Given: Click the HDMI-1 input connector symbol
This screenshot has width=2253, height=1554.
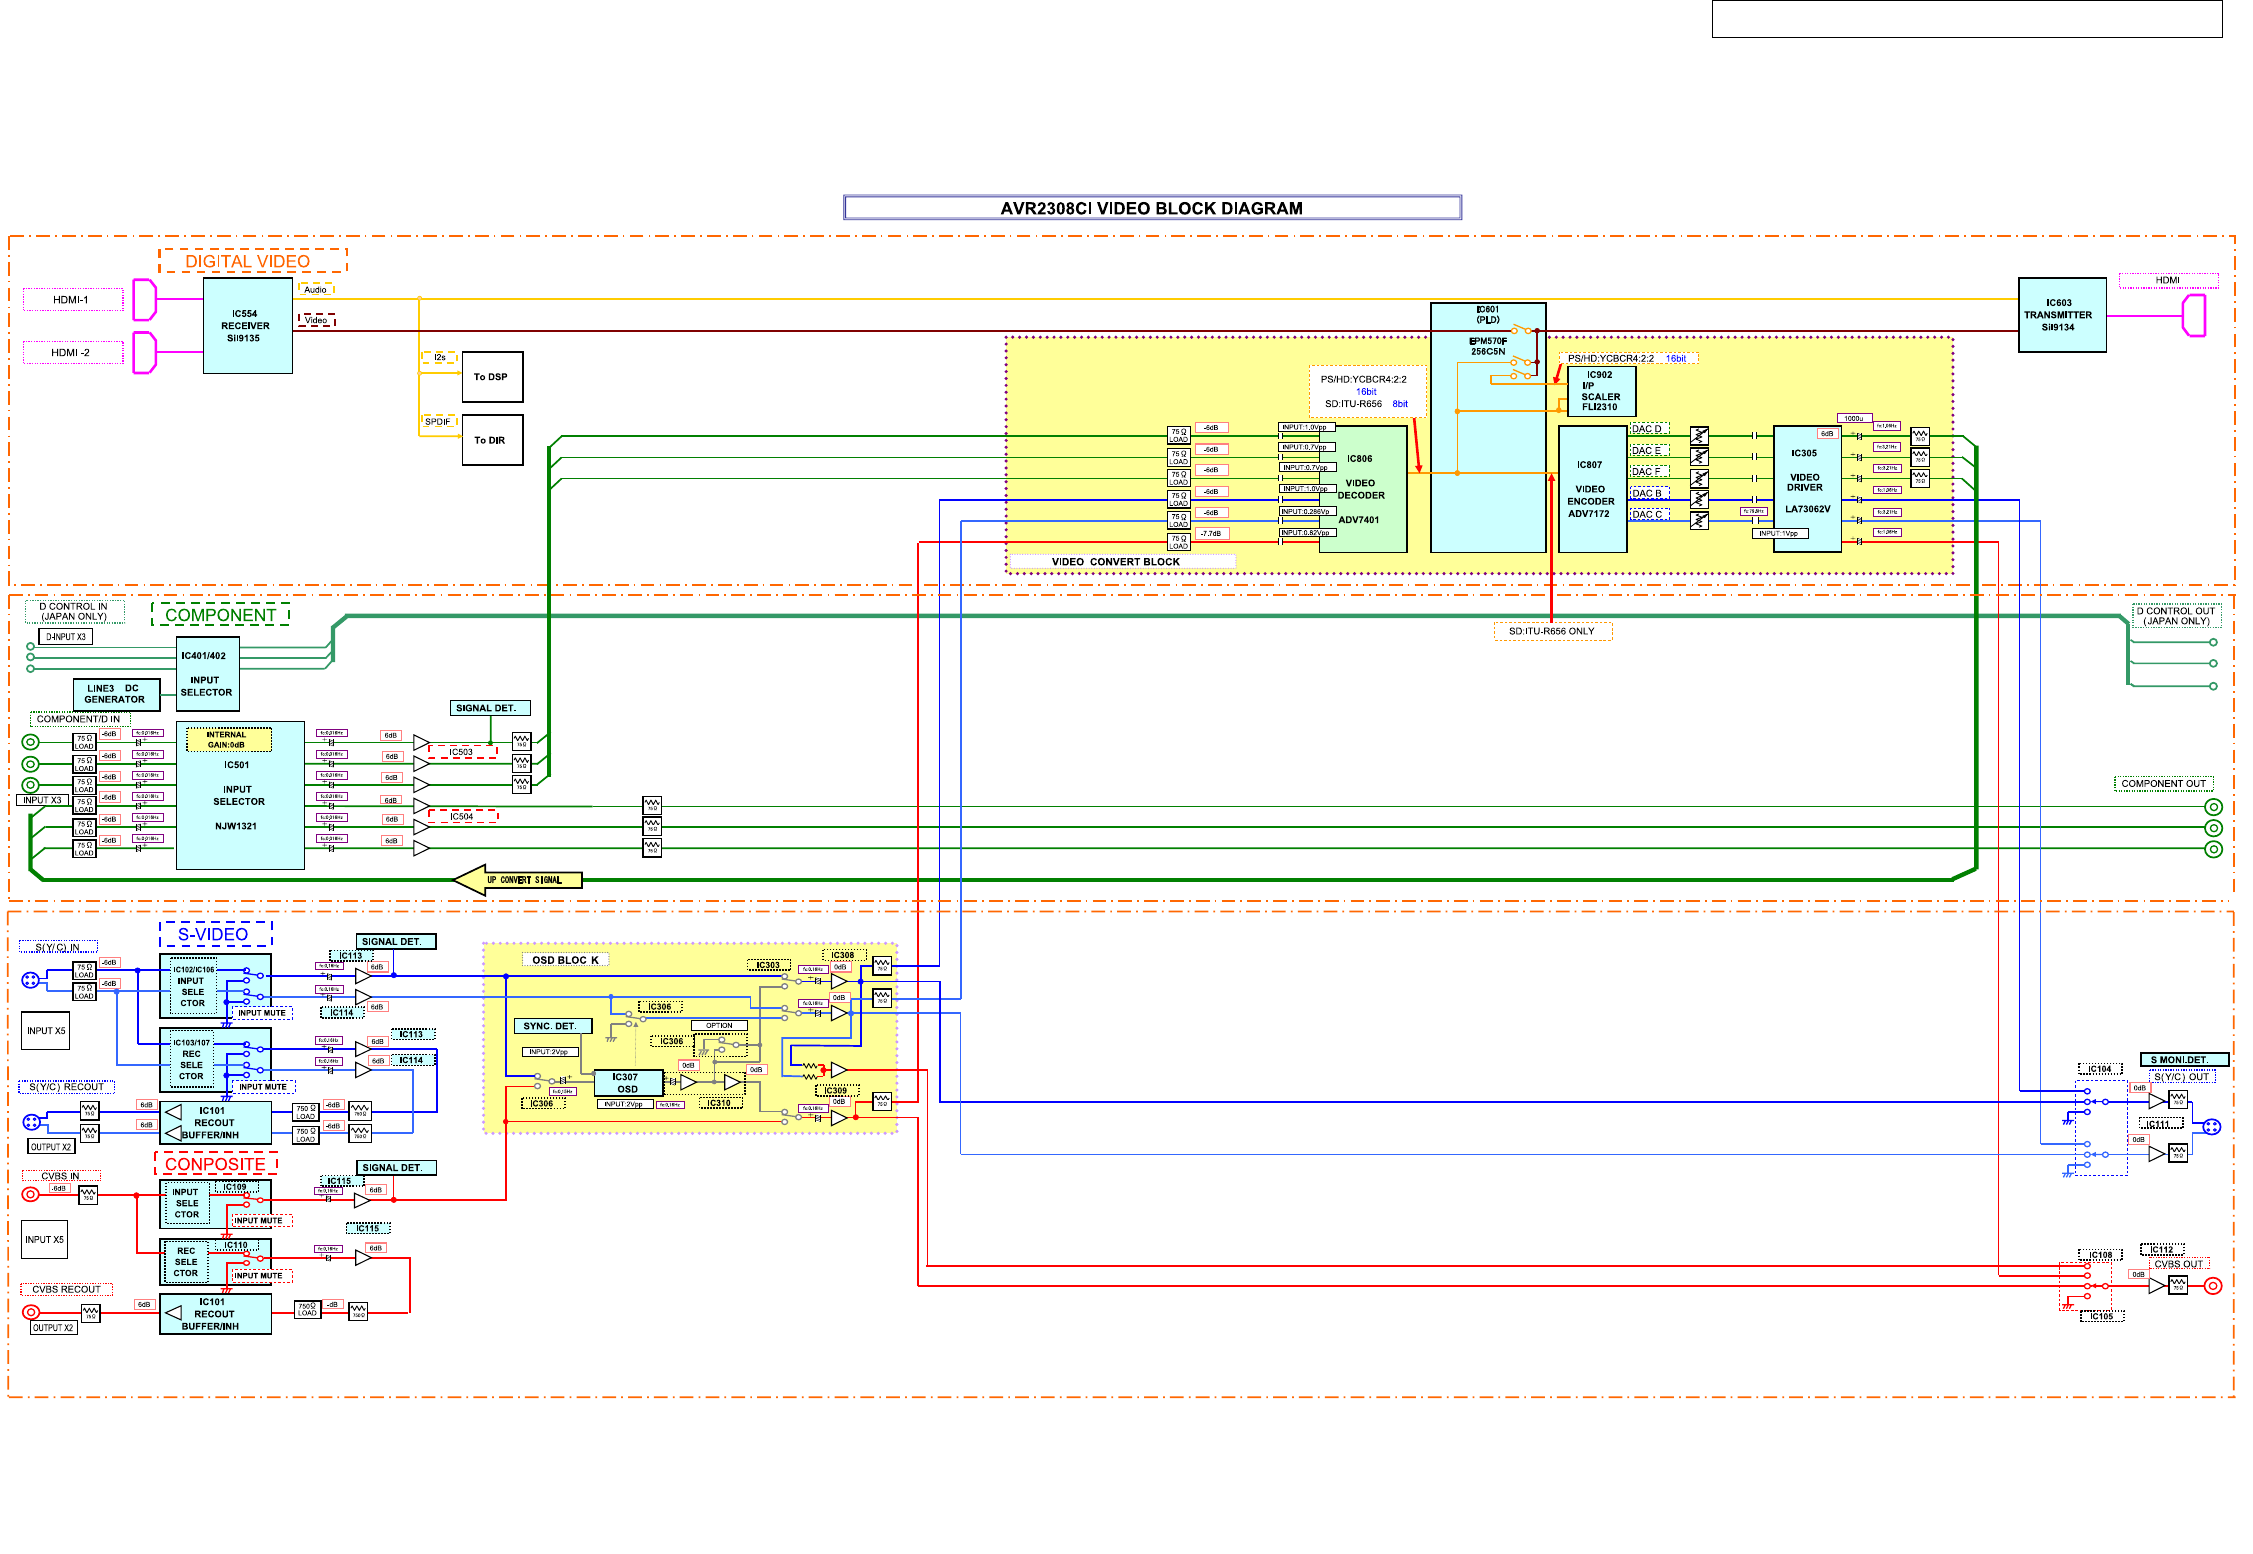Looking at the screenshot, I should (x=145, y=300).
